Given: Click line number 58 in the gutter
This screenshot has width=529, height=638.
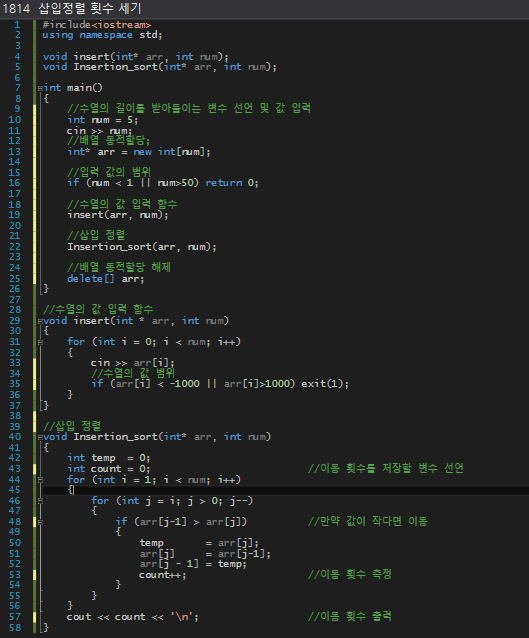Looking at the screenshot, I should coord(15,628).
